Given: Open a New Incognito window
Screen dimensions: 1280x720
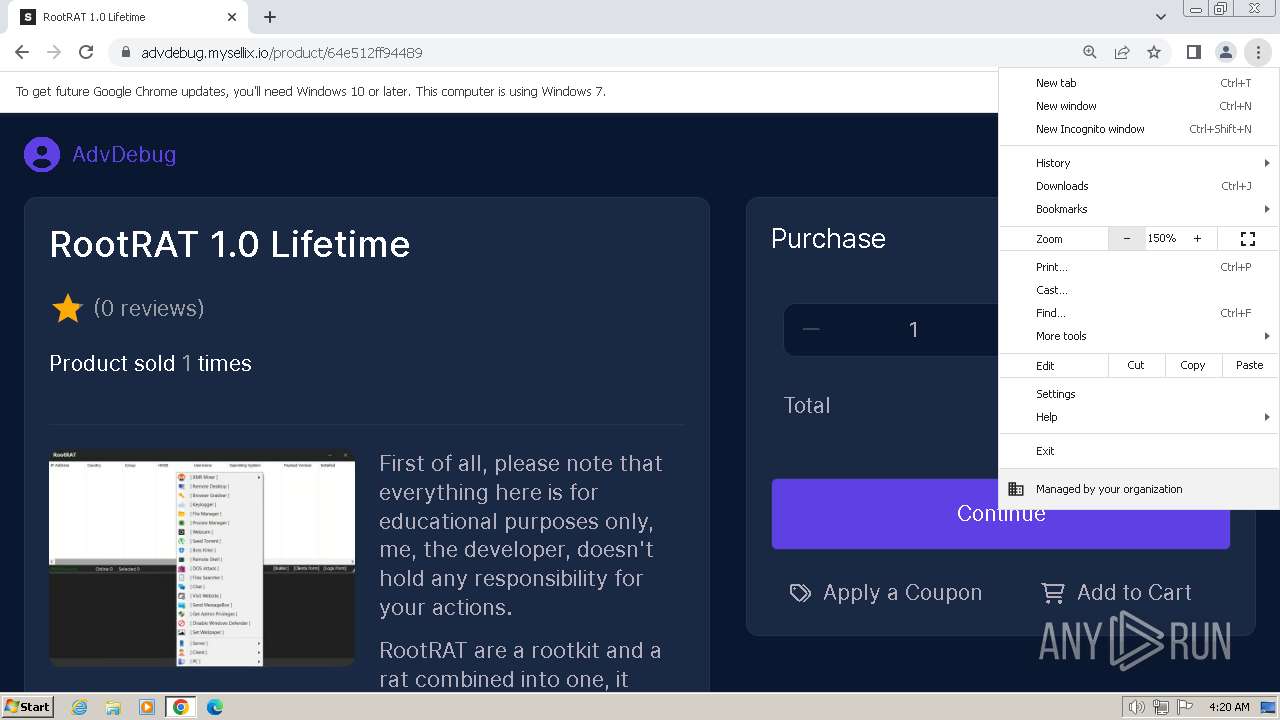Looking at the screenshot, I should pyautogui.click(x=1138, y=129).
